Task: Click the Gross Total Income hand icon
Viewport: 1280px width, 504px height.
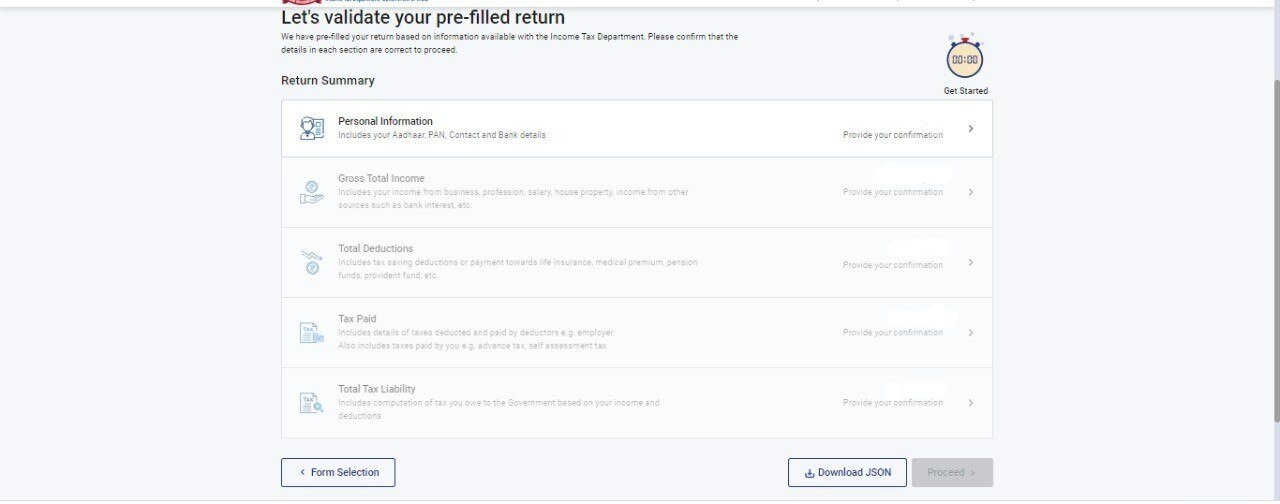Action: [x=312, y=192]
